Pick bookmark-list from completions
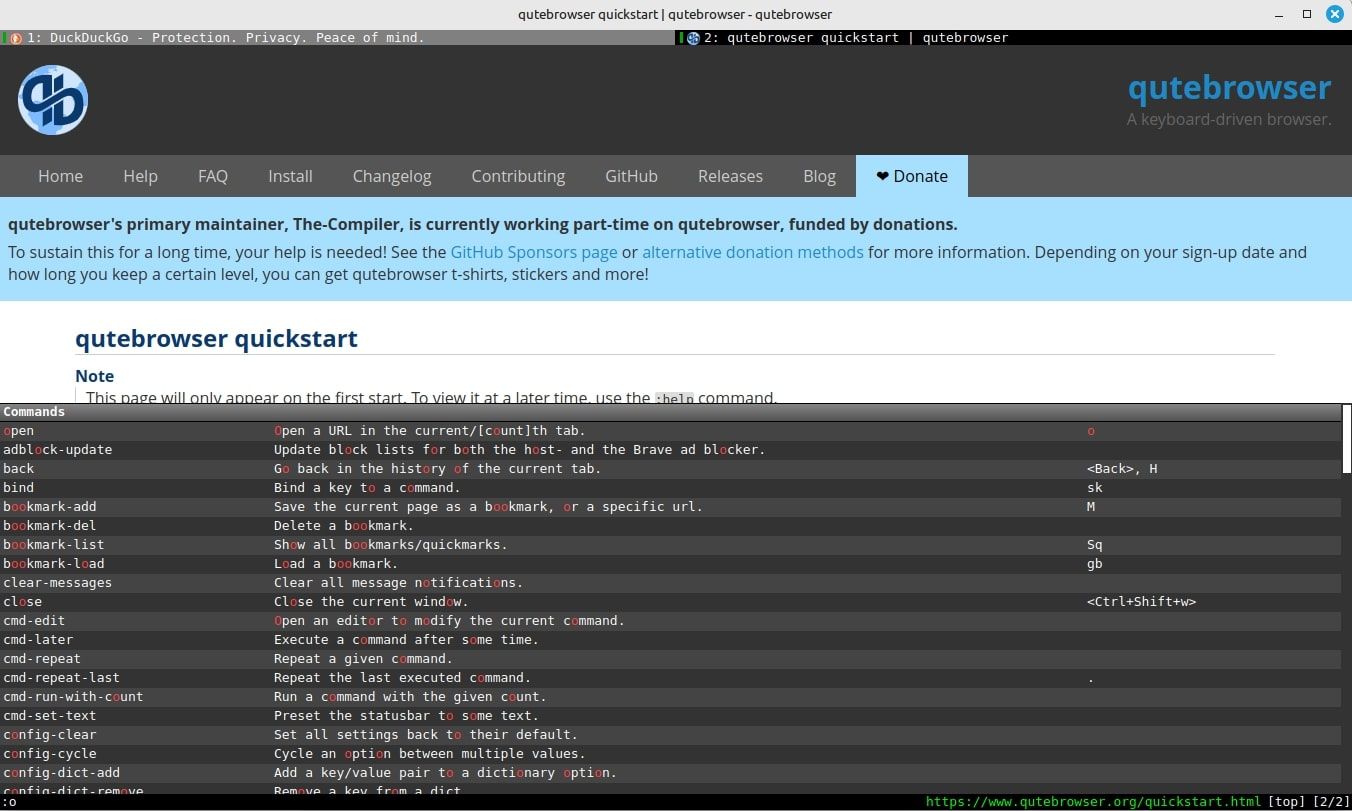The height and width of the screenshot is (811, 1352). pyautogui.click(x=670, y=545)
